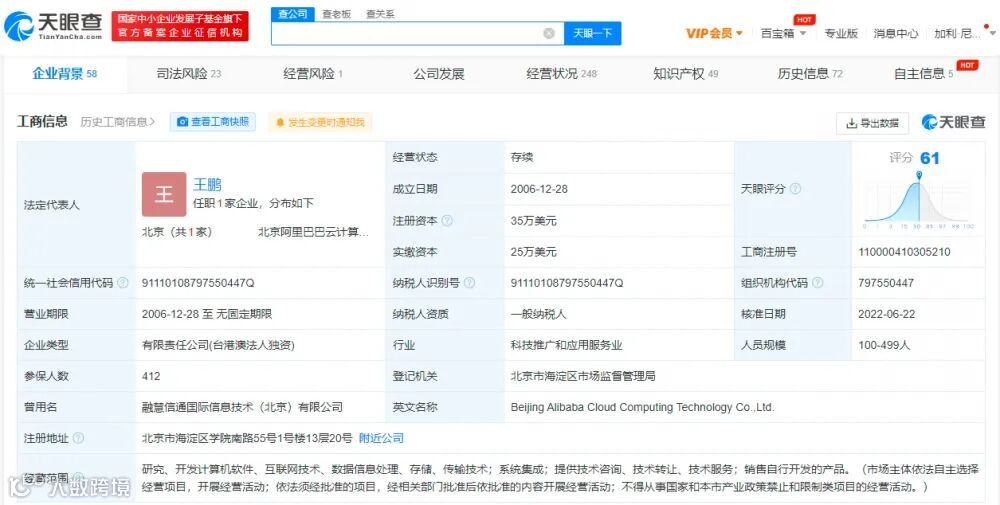Viewport: 1000px width, 505px height.
Task: Click the 附近公司 link
Action: click(x=381, y=438)
